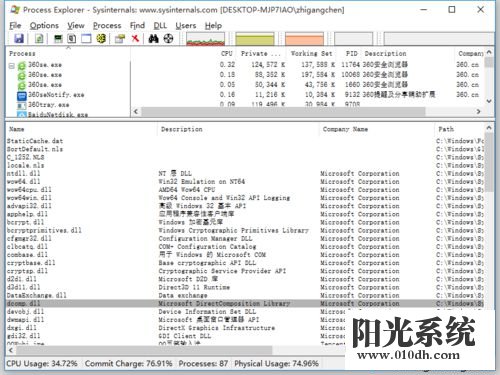Select the combase.dll row
Image resolution: width=500 pixels, height=375 pixels.
(245, 255)
